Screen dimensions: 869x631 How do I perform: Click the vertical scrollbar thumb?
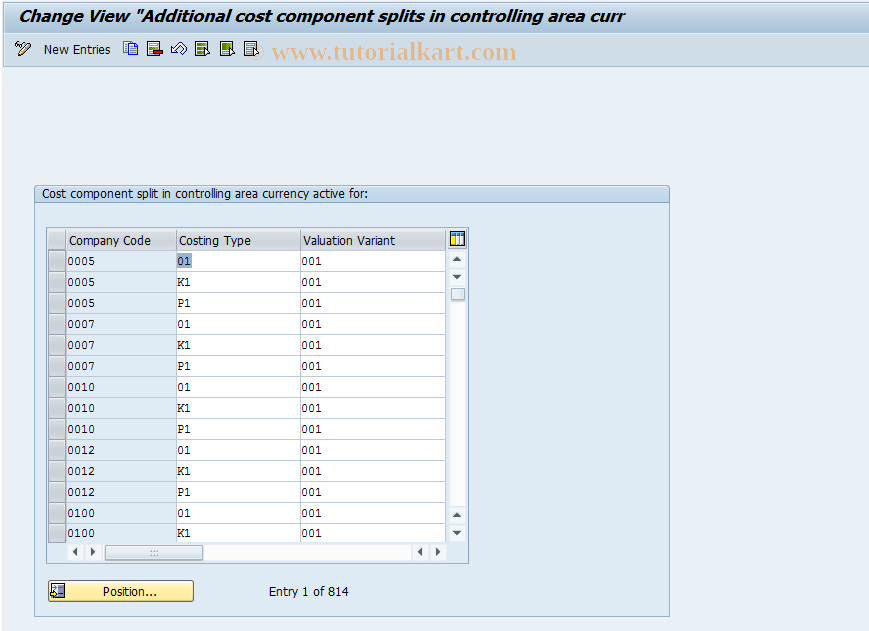[458, 294]
